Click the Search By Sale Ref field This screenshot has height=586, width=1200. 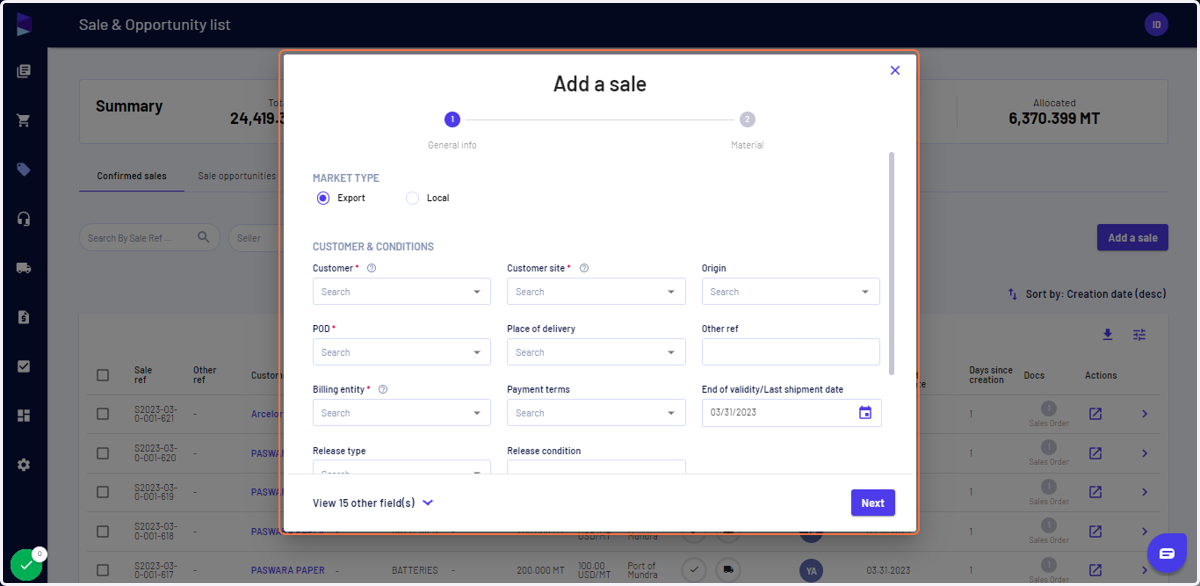tap(149, 238)
